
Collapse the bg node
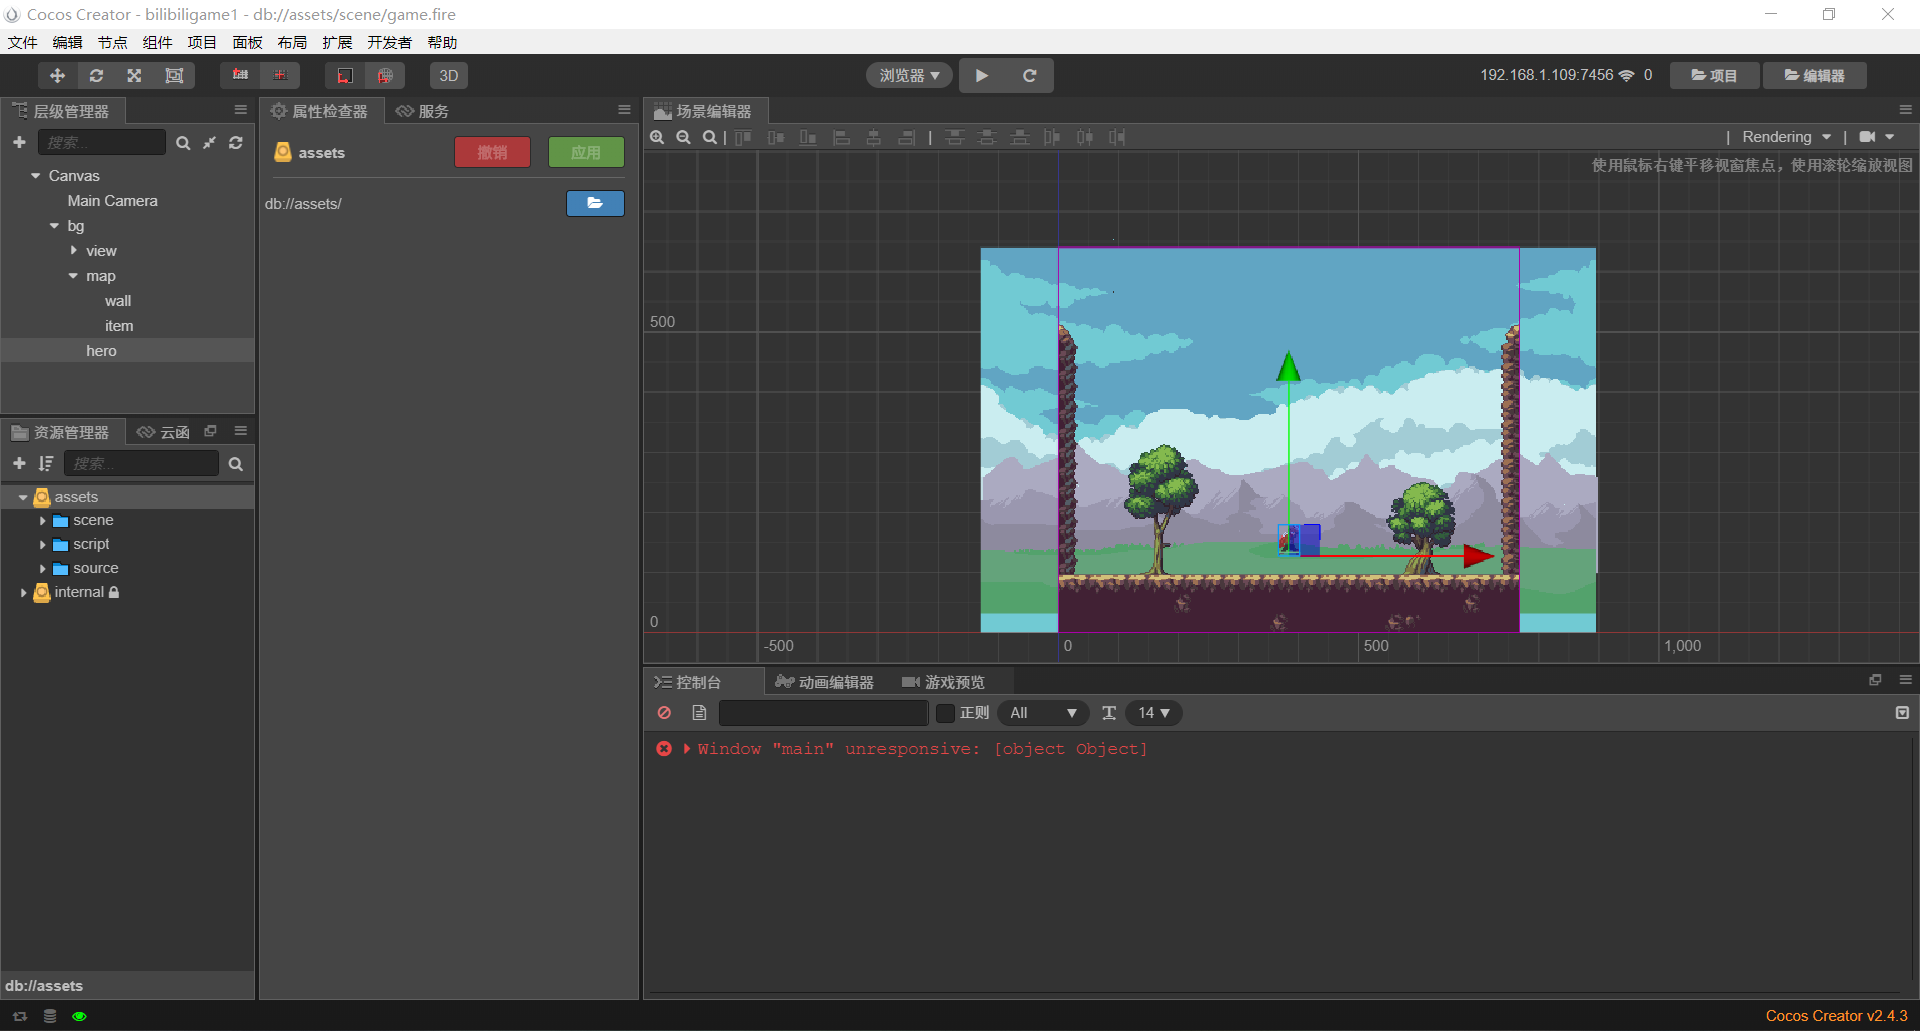(x=55, y=226)
